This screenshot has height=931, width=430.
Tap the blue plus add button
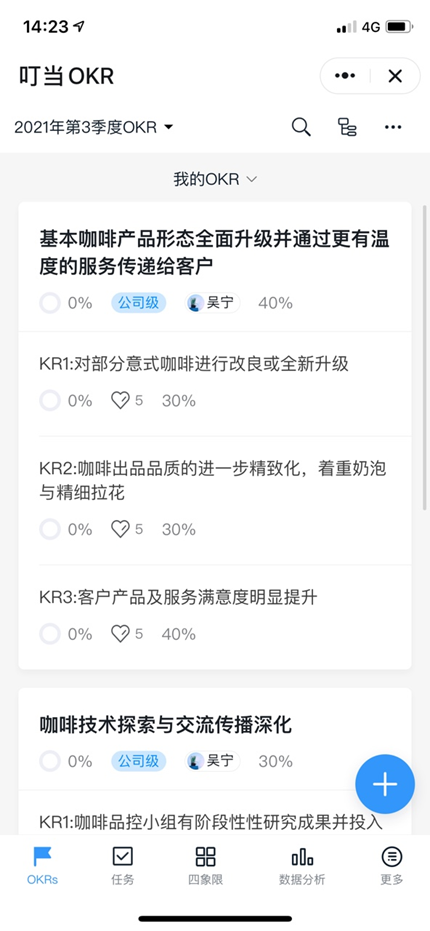pyautogui.click(x=385, y=784)
